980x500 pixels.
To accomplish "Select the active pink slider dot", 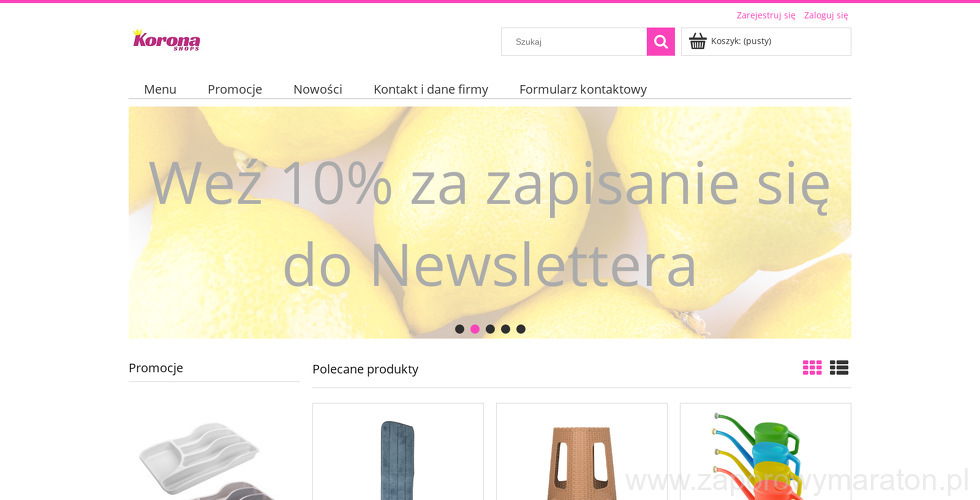I will point(475,329).
